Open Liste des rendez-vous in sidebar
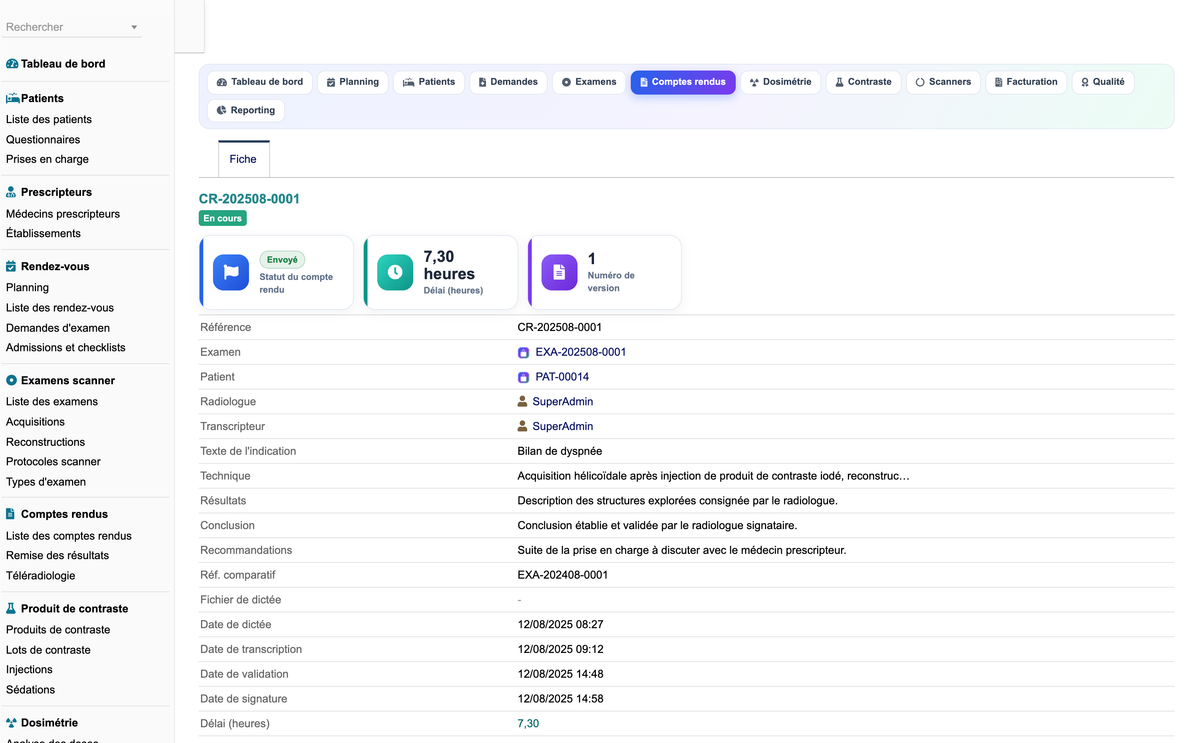1200x743 pixels. tap(60, 307)
